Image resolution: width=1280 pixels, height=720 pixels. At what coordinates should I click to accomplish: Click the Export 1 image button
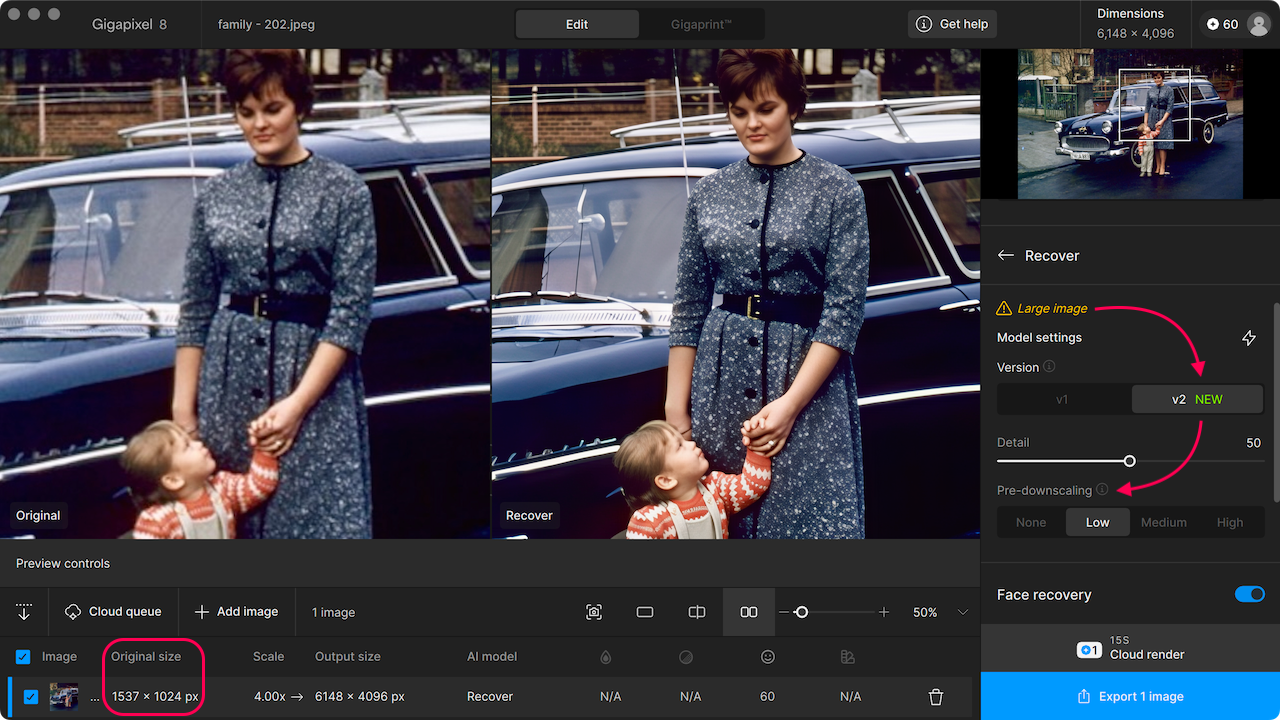[1130, 697]
